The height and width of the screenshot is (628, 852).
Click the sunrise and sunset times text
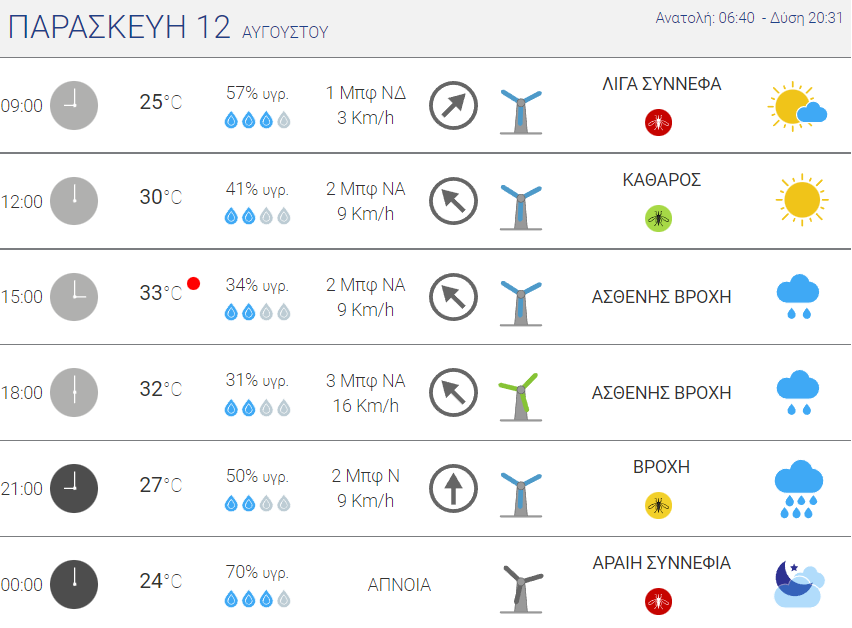(749, 18)
